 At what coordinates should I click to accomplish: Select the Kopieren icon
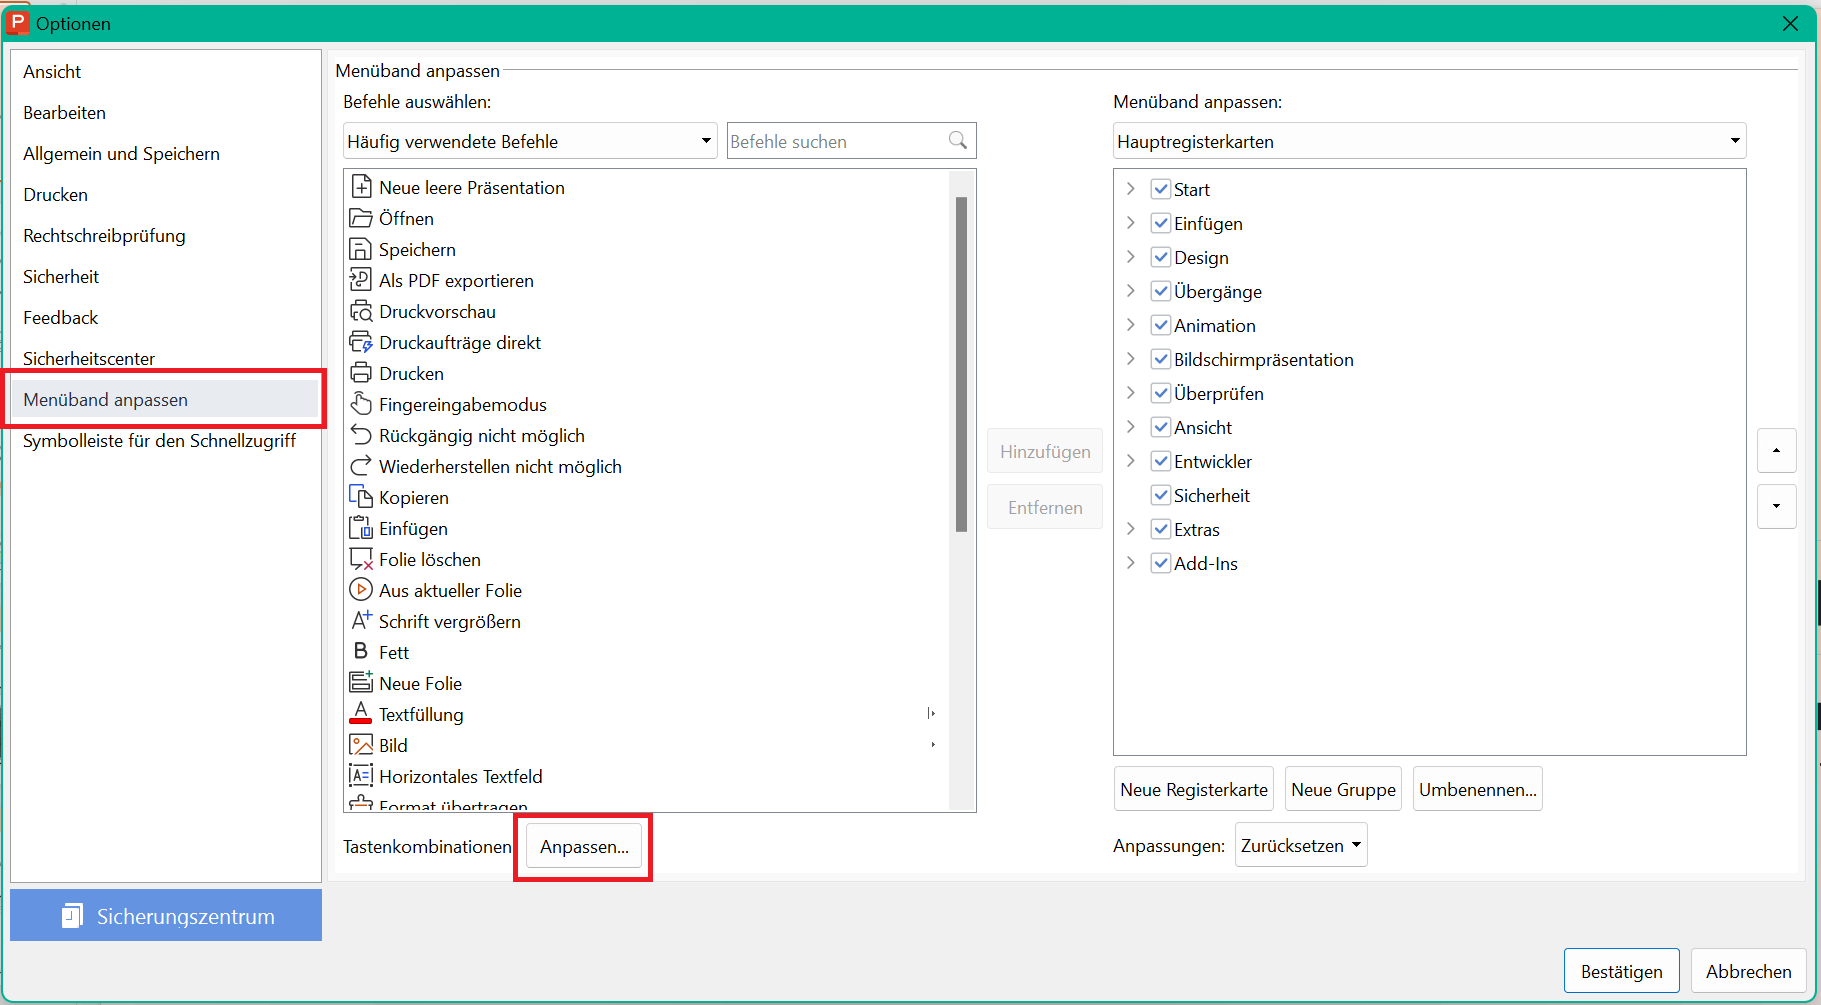361,498
